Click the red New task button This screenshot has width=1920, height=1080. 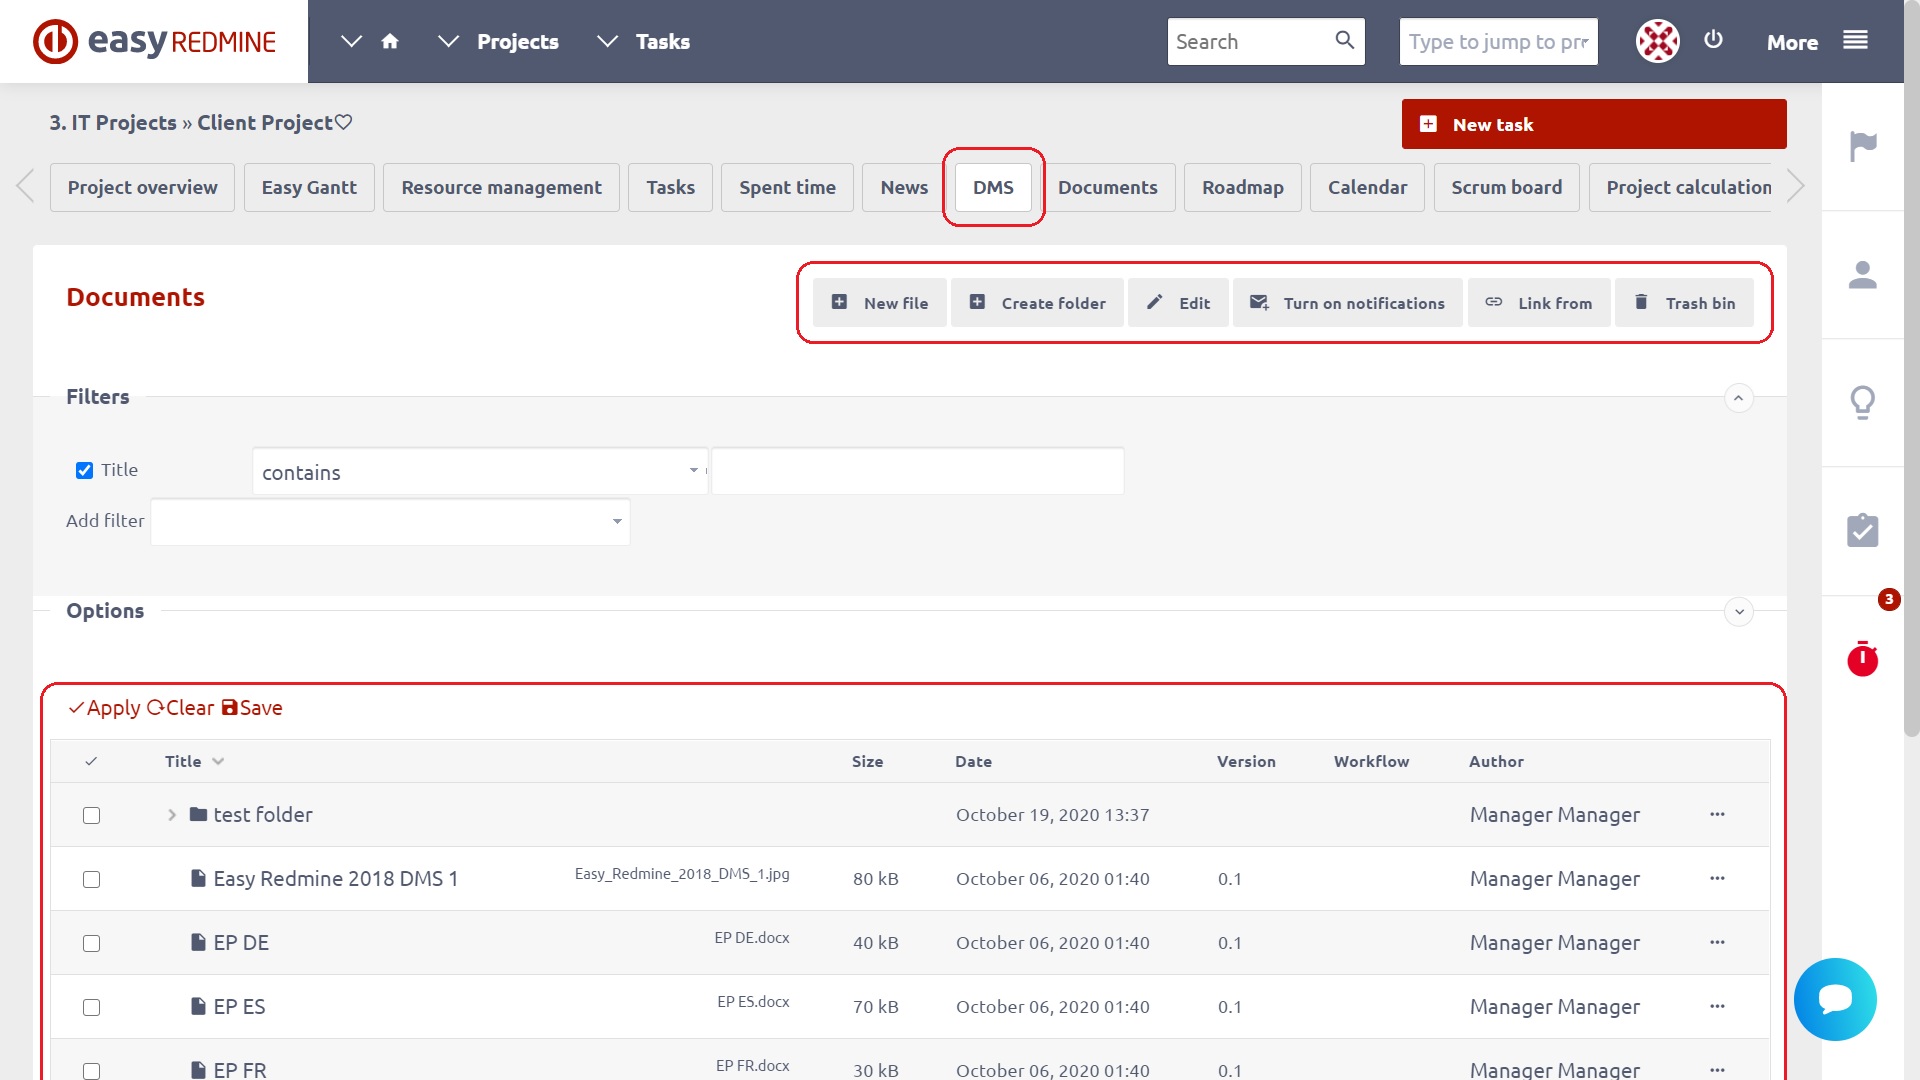point(1594,124)
